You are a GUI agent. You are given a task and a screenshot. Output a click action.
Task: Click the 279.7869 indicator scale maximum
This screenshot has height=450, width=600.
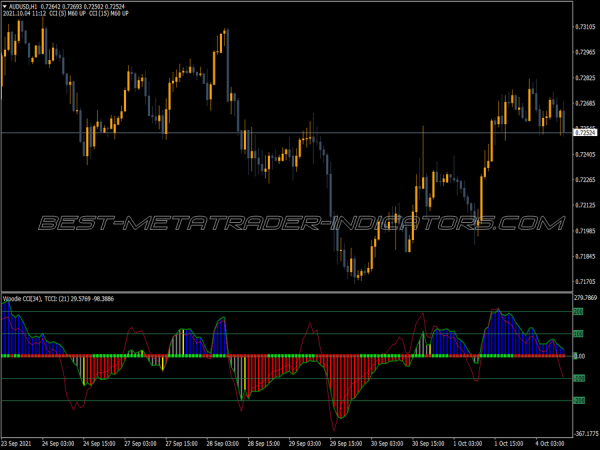pyautogui.click(x=584, y=298)
